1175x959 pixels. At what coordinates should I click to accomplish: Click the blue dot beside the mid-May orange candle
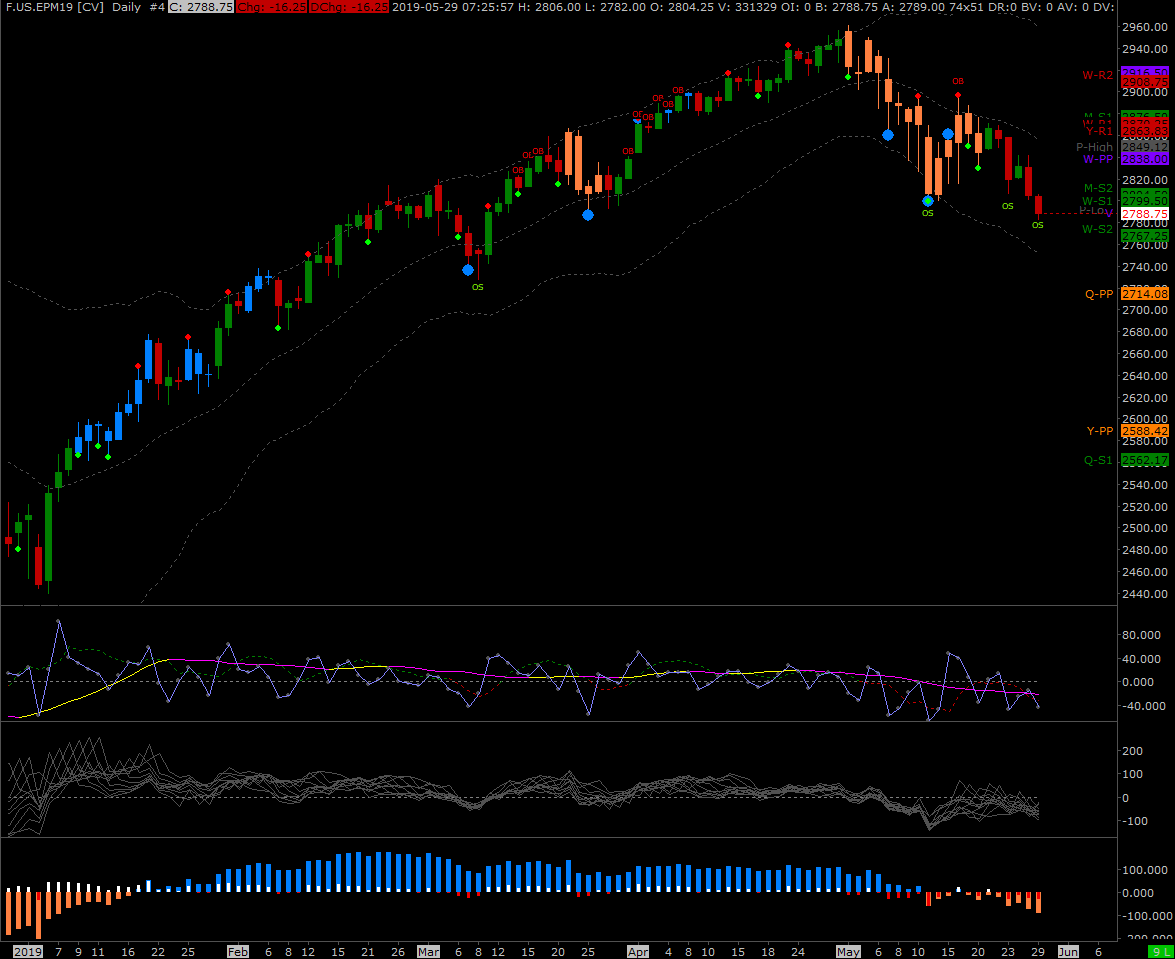pyautogui.click(x=948, y=134)
